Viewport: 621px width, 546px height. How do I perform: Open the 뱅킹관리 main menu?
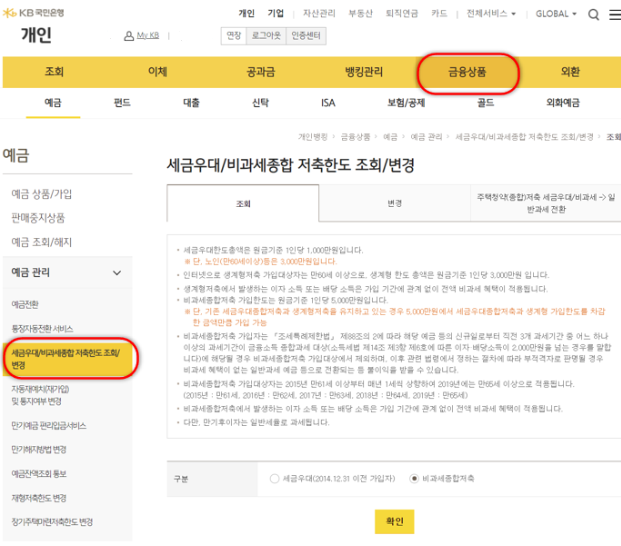point(364,72)
